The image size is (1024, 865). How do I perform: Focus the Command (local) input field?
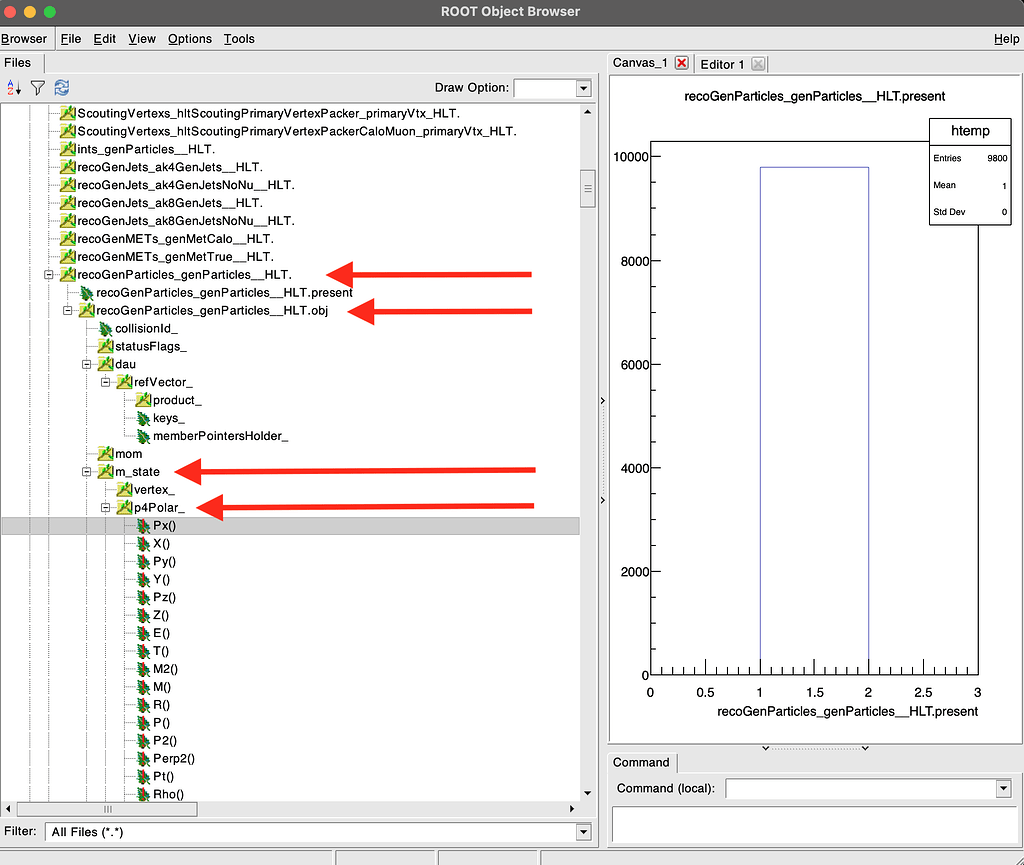click(860, 789)
